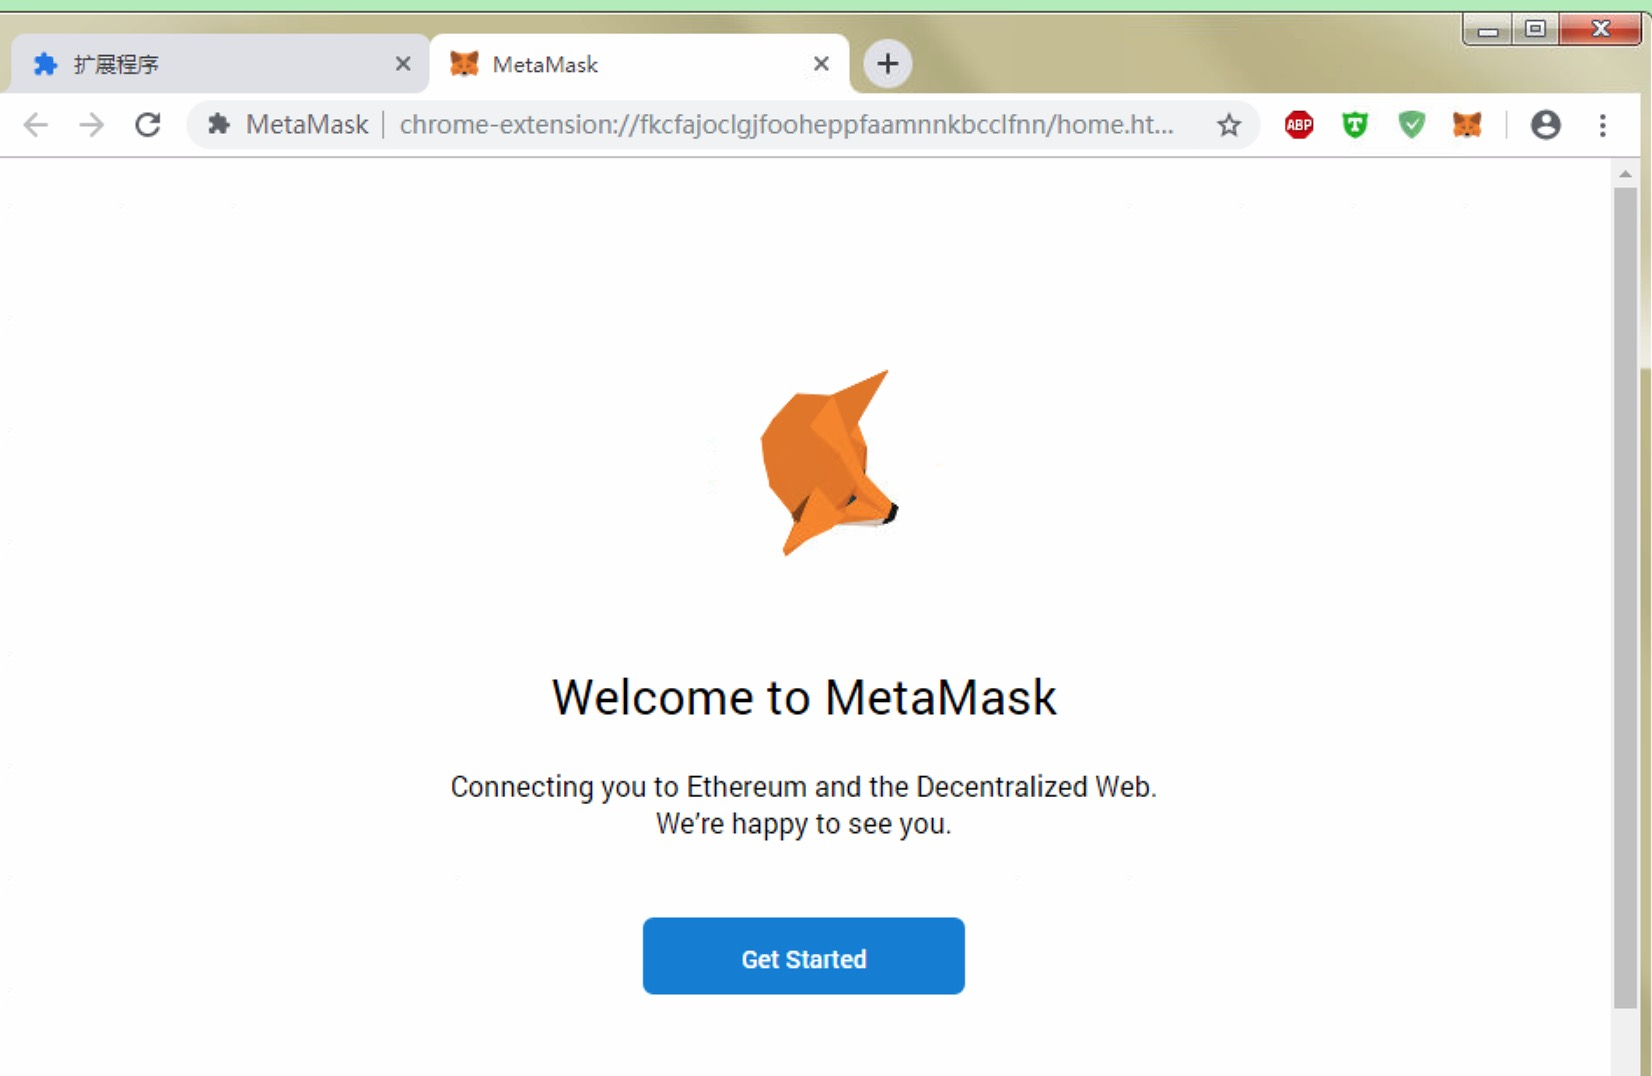This screenshot has height=1076, width=1652.
Task: Close the 扩展程序 tab
Action: tap(403, 63)
